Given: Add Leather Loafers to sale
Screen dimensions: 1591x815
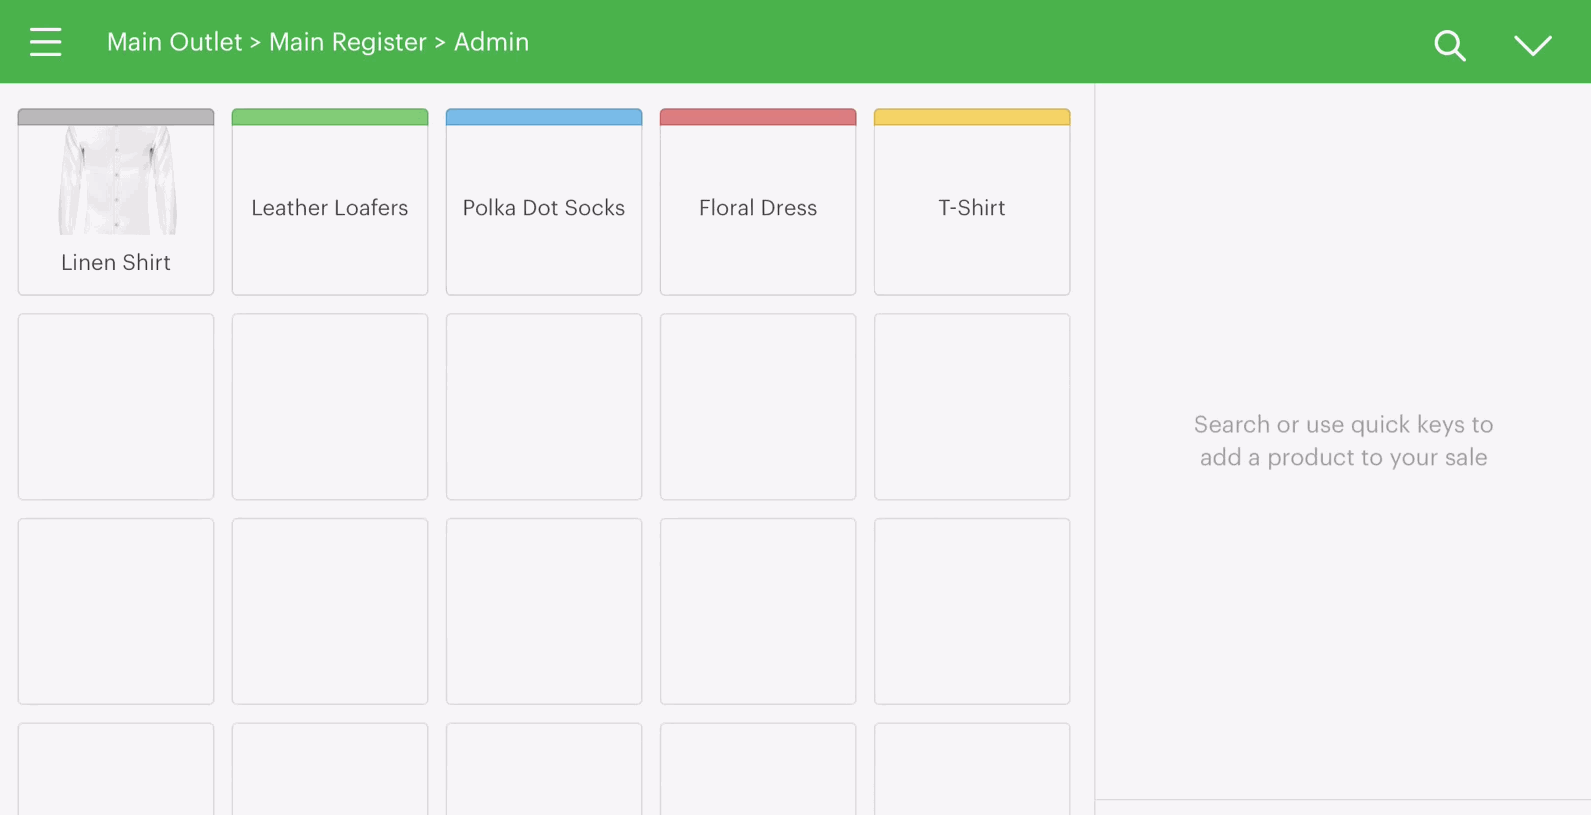Looking at the screenshot, I should (x=330, y=202).
